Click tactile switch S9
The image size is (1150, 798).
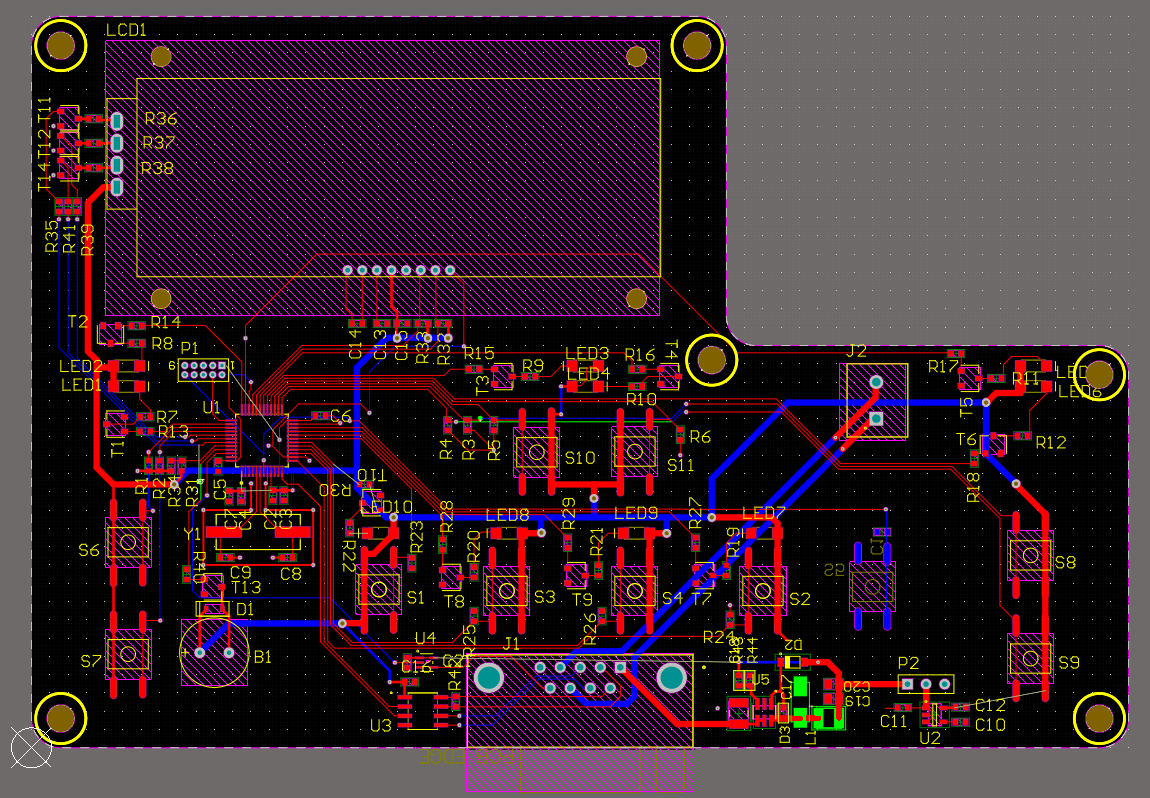click(x=1029, y=657)
